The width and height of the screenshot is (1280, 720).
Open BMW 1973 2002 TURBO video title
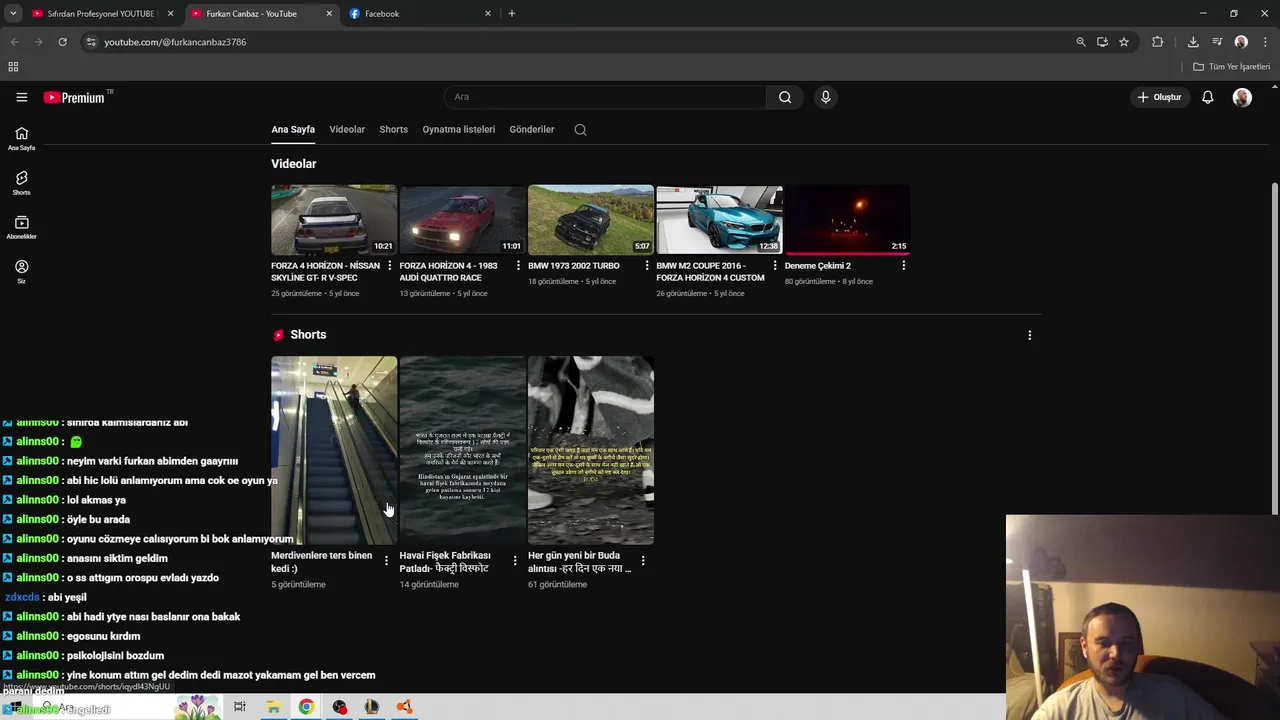tap(574, 266)
